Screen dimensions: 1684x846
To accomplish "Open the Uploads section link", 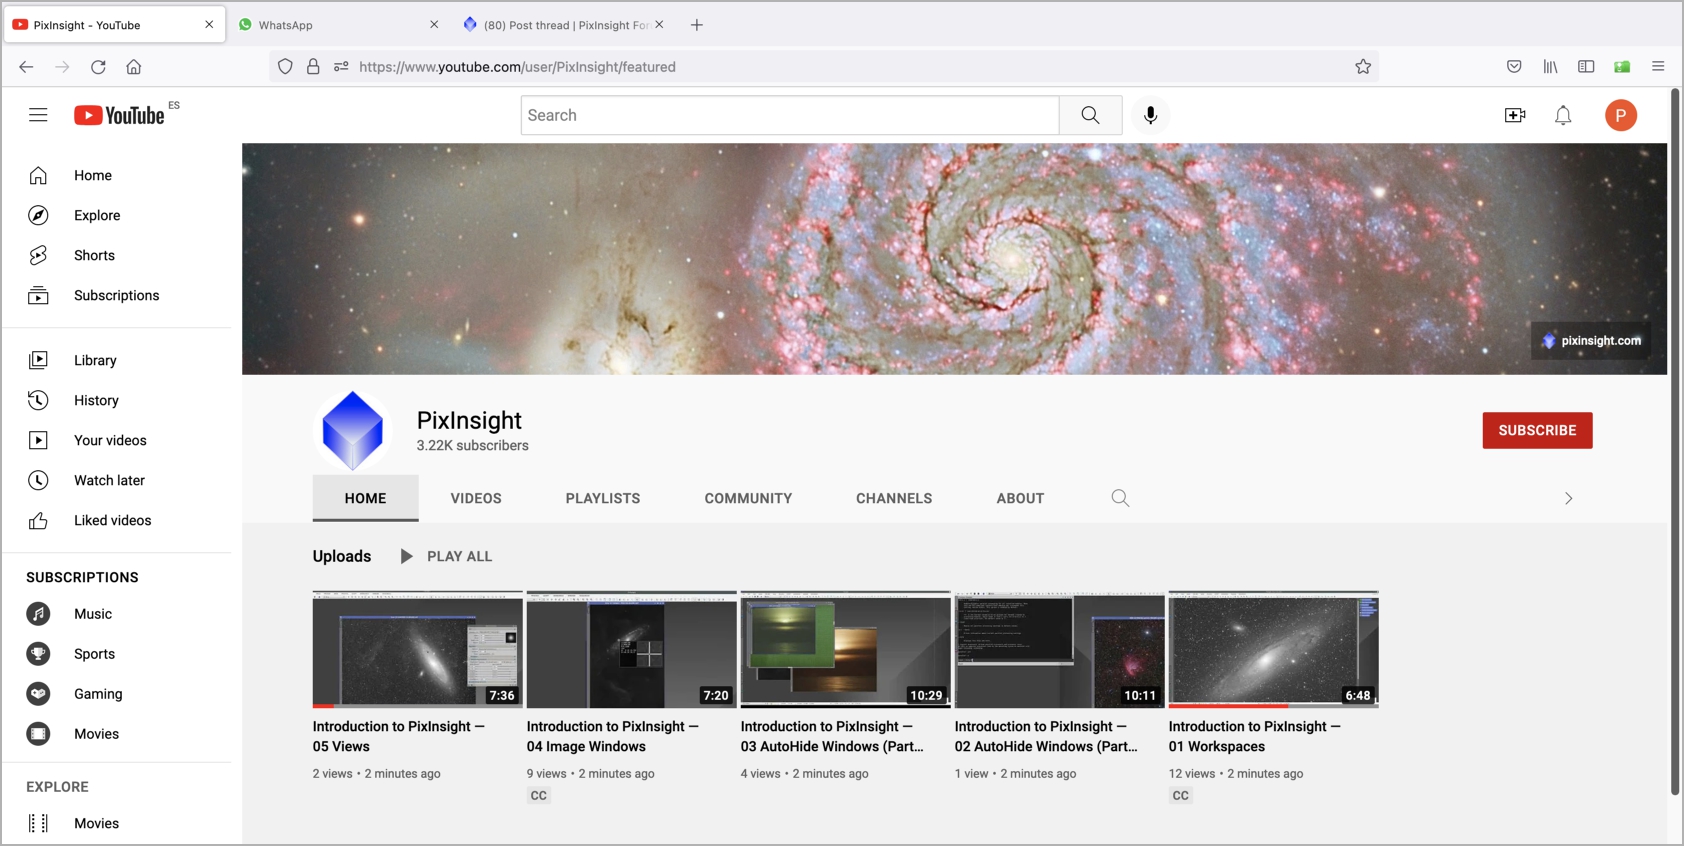I will point(342,556).
